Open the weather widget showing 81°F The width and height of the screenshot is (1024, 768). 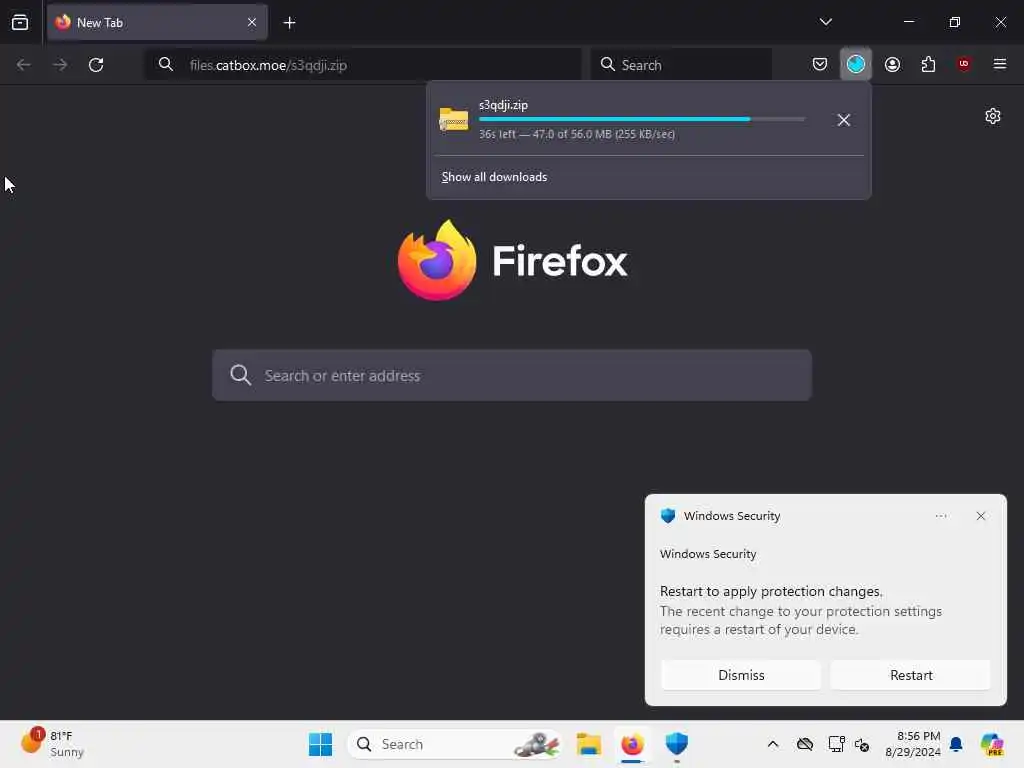(x=52, y=743)
